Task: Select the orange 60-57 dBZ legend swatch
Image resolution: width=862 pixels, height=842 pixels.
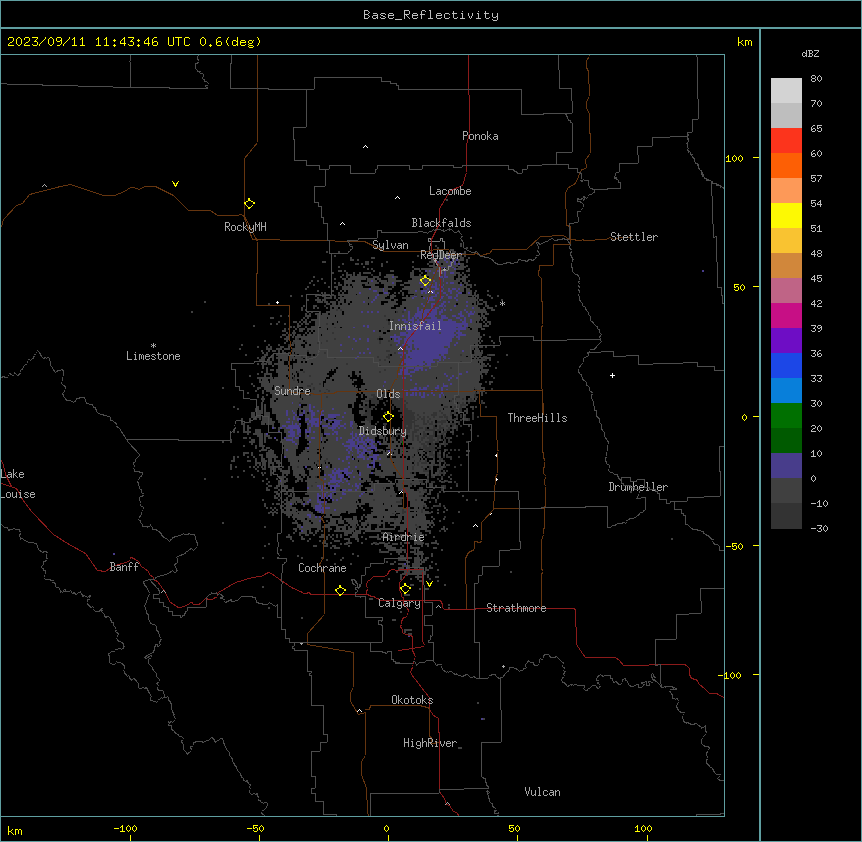Action: pyautogui.click(x=786, y=165)
